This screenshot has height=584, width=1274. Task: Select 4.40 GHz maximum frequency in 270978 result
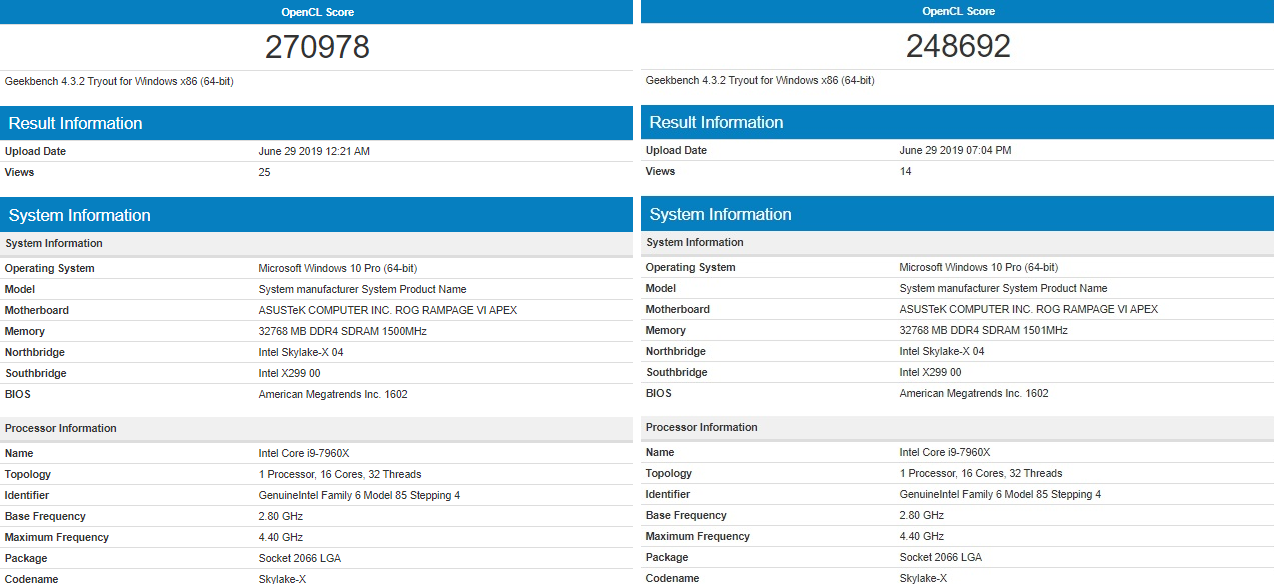(x=280, y=537)
